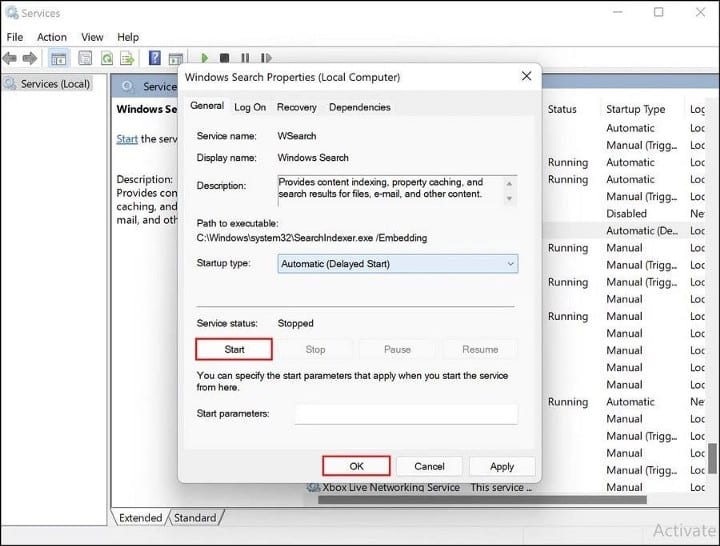
Task: Open the File menu
Action: click(15, 37)
